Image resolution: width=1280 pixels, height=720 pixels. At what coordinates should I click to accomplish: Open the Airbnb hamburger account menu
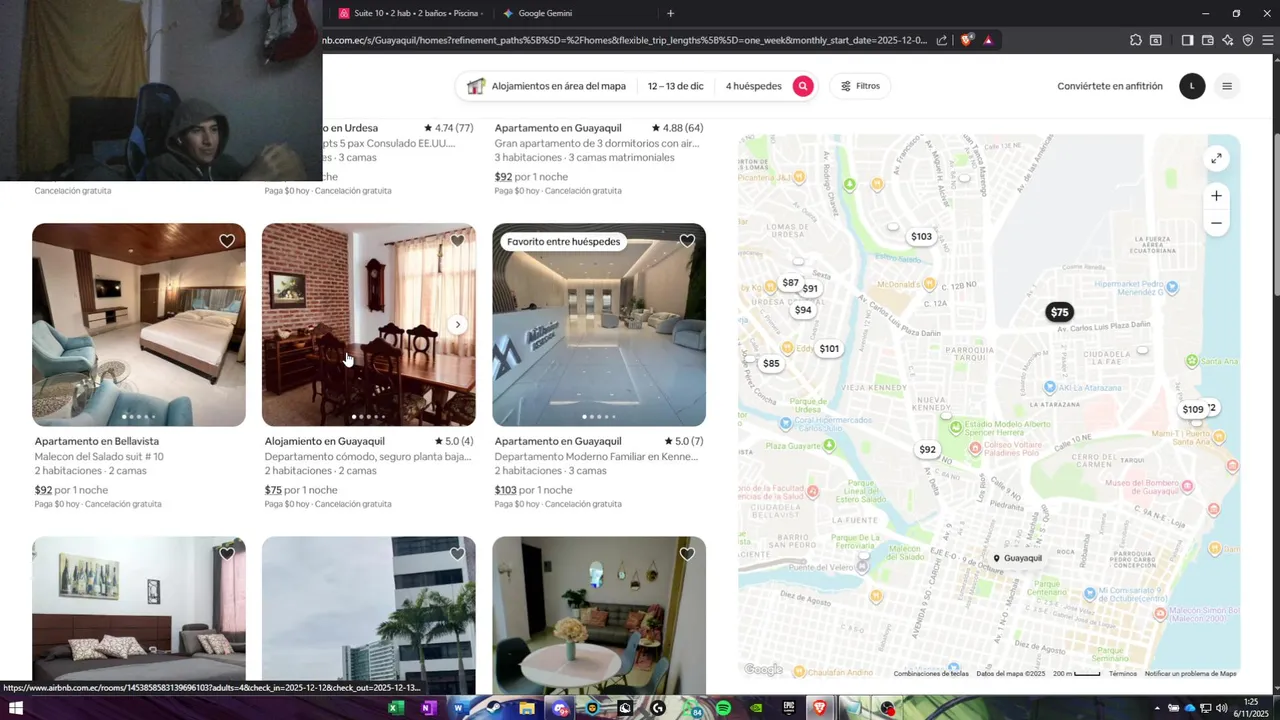click(1227, 86)
